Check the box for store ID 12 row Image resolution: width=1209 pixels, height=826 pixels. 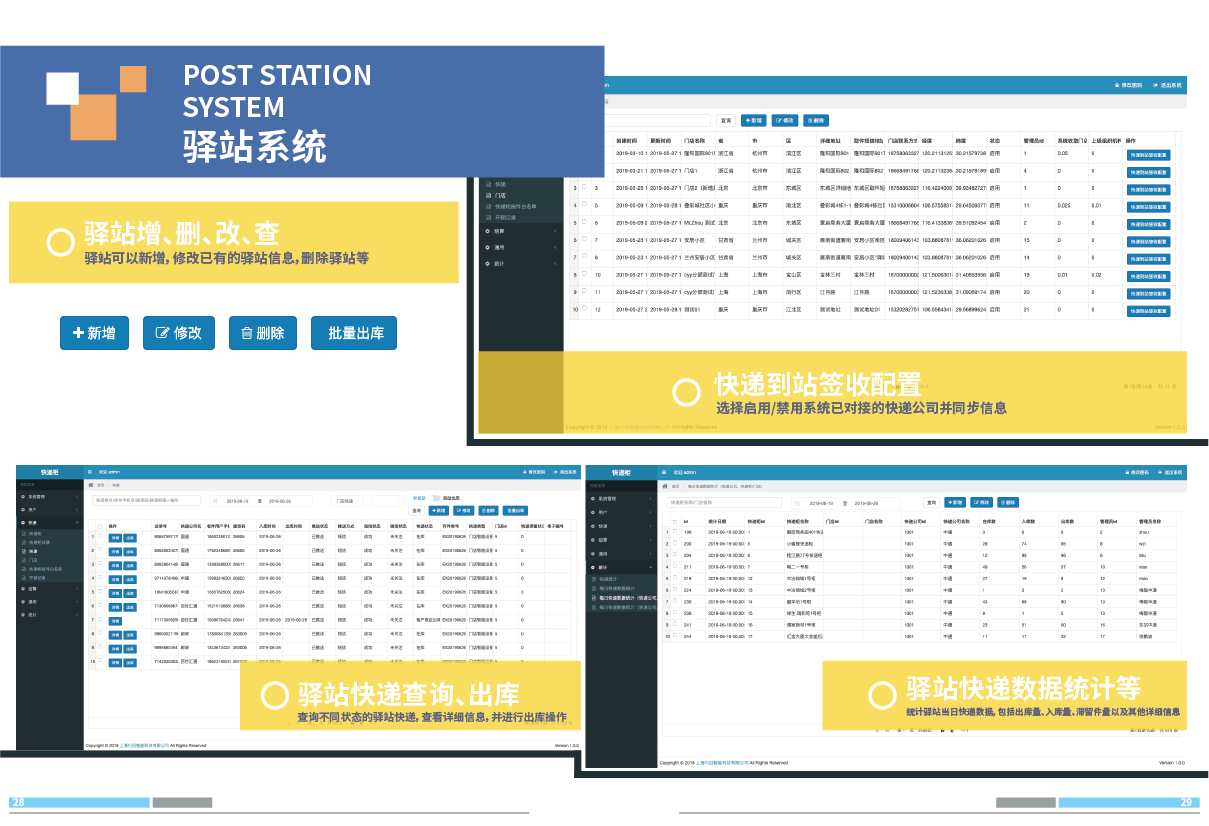pyautogui.click(x=586, y=309)
